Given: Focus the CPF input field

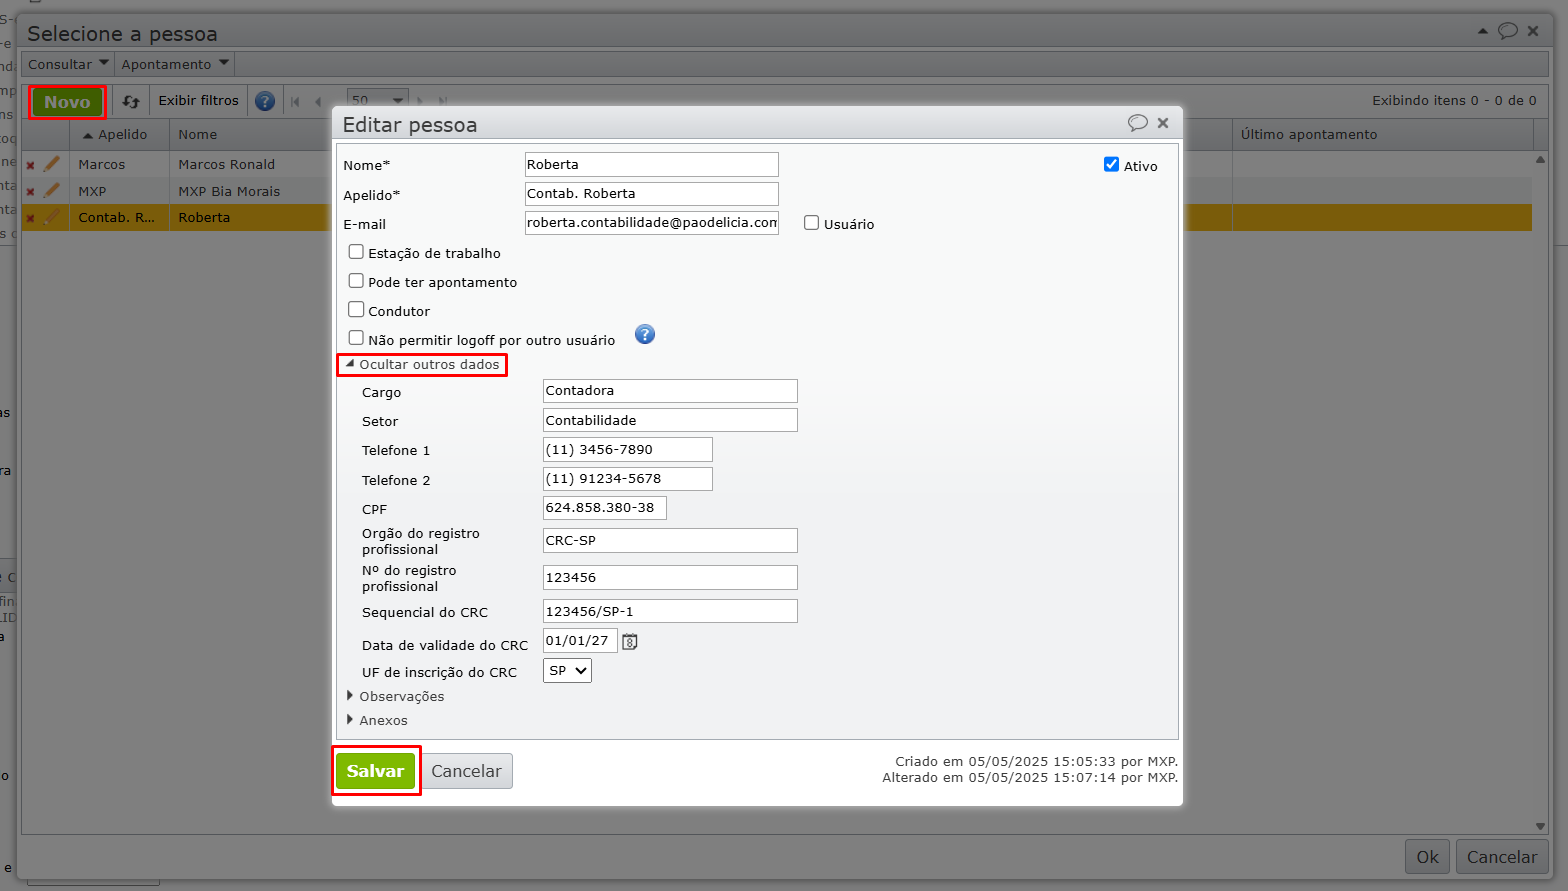Looking at the screenshot, I should tap(605, 508).
